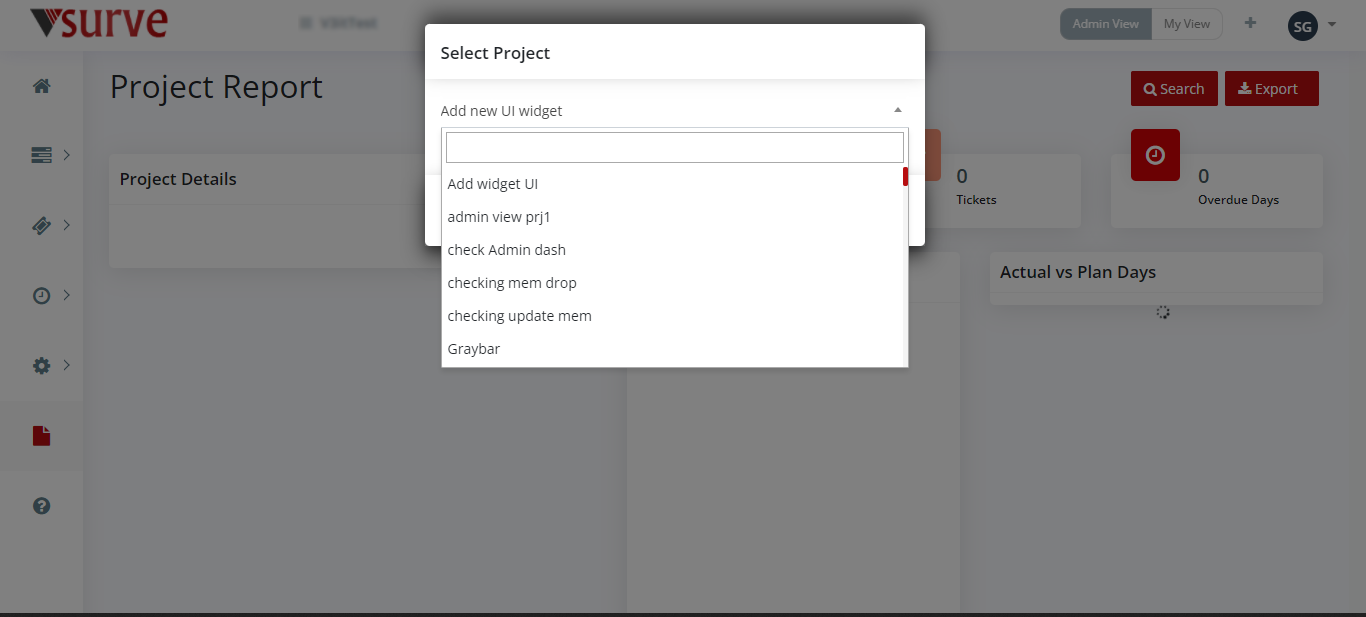1366x617 pixels.
Task: Open the settings gear sidebar icon
Action: 41,366
